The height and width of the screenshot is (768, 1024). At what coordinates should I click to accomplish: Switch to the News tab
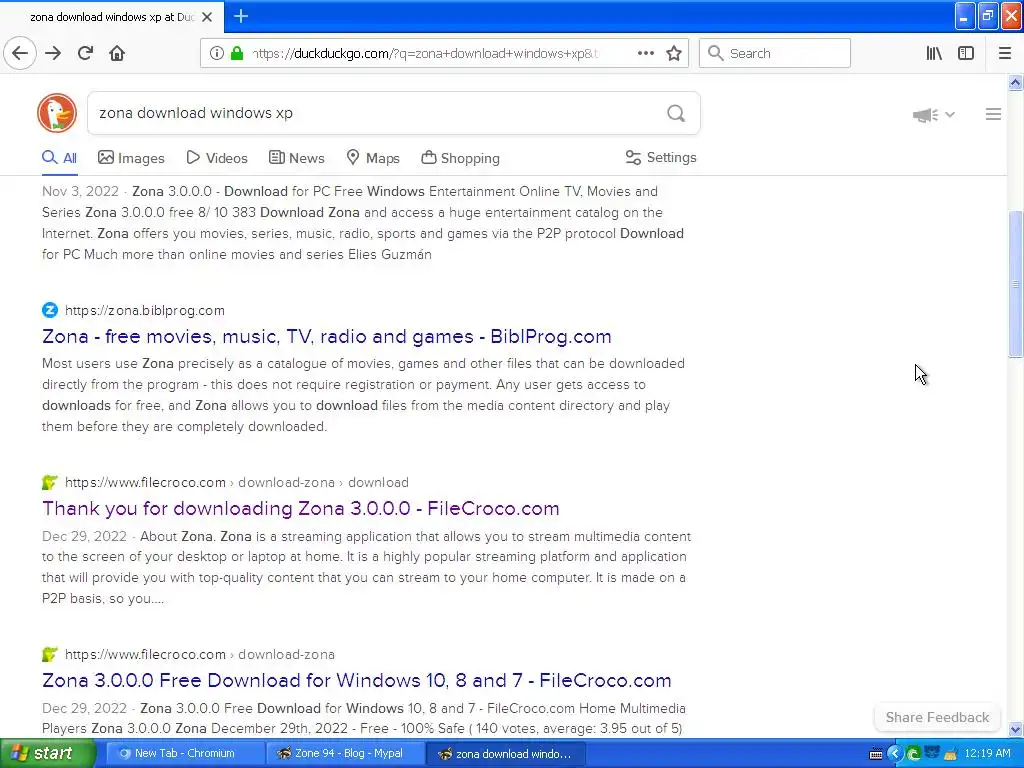[296, 158]
